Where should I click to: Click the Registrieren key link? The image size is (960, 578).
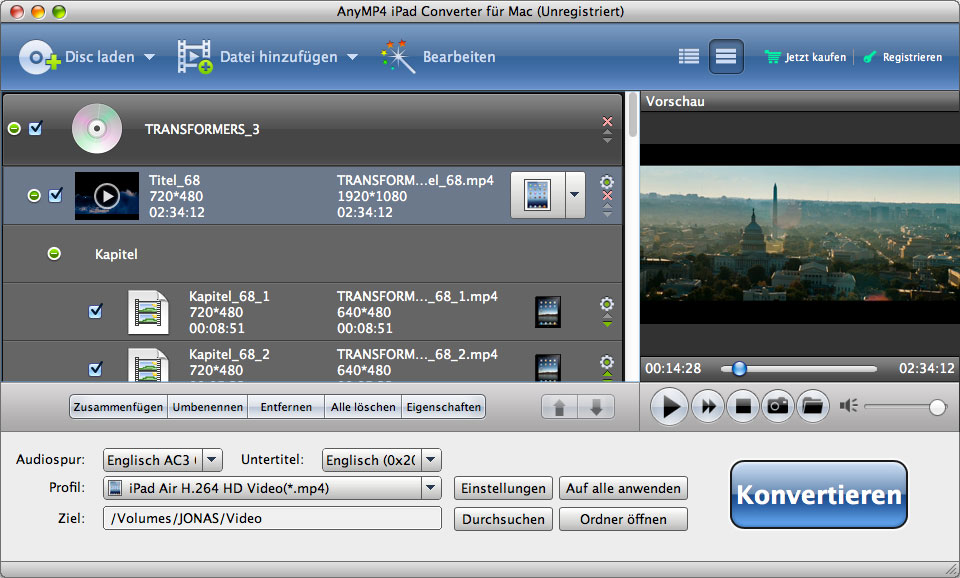pyautogui.click(x=902, y=57)
